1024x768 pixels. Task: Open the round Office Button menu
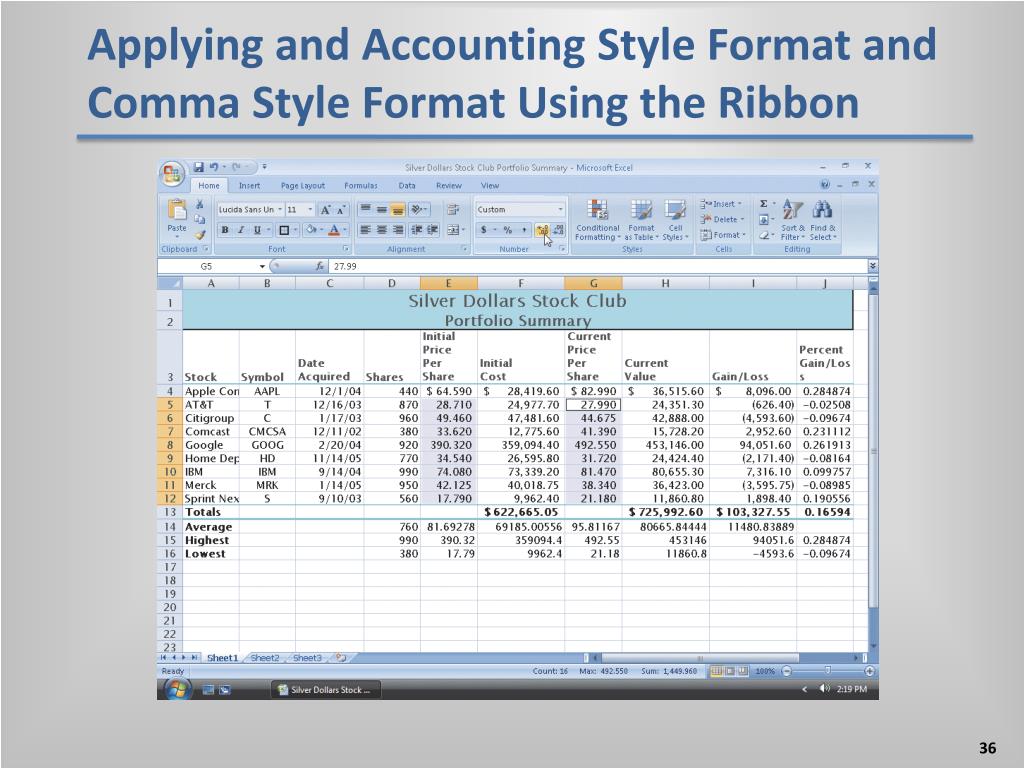point(172,174)
